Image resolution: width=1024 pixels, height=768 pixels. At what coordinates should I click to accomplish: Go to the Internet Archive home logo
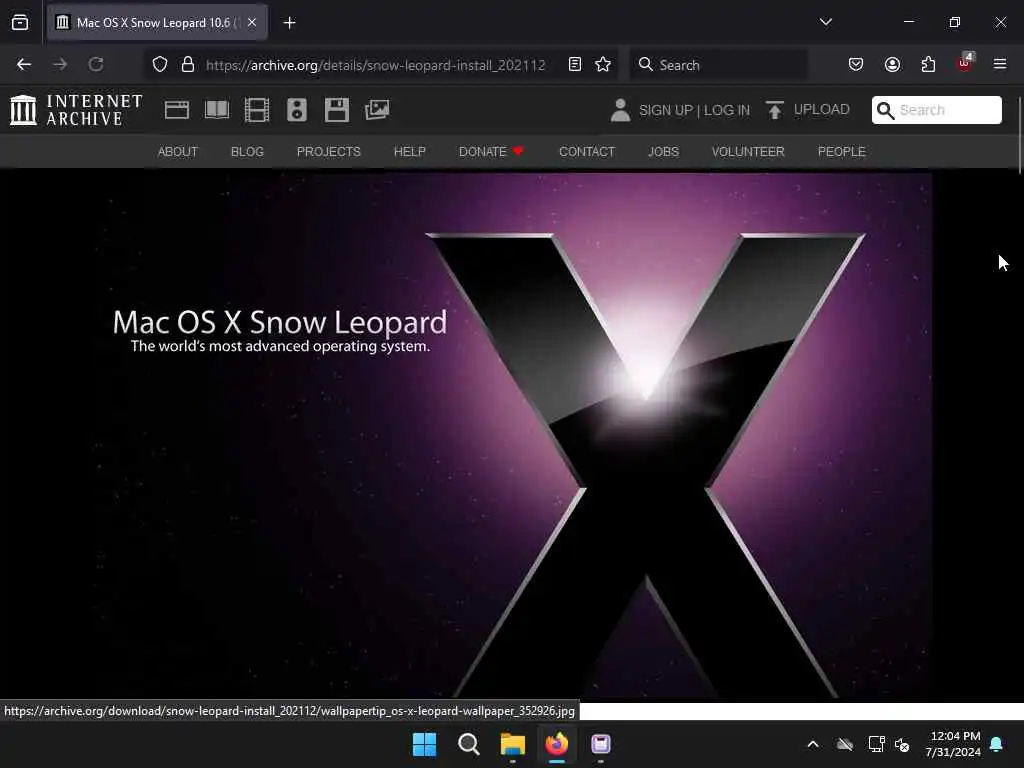pyautogui.click(x=76, y=110)
